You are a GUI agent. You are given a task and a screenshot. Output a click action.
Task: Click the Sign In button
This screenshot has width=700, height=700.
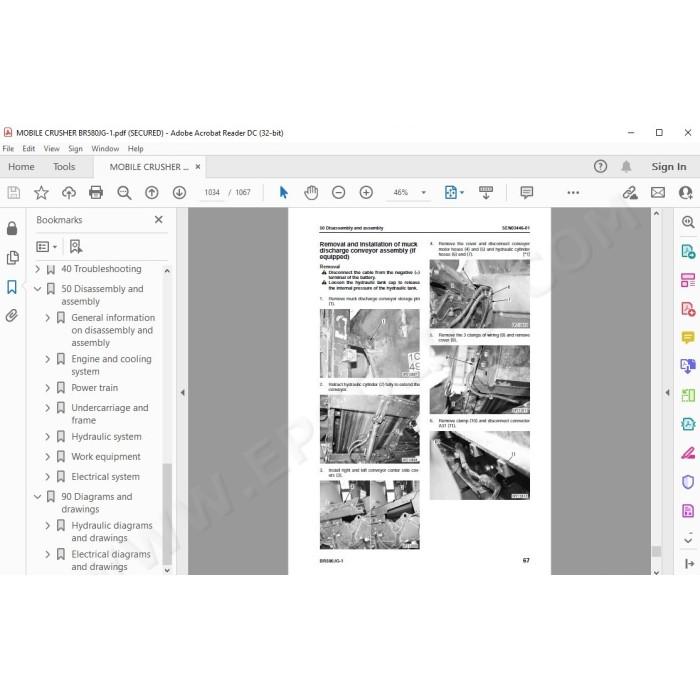click(x=668, y=167)
